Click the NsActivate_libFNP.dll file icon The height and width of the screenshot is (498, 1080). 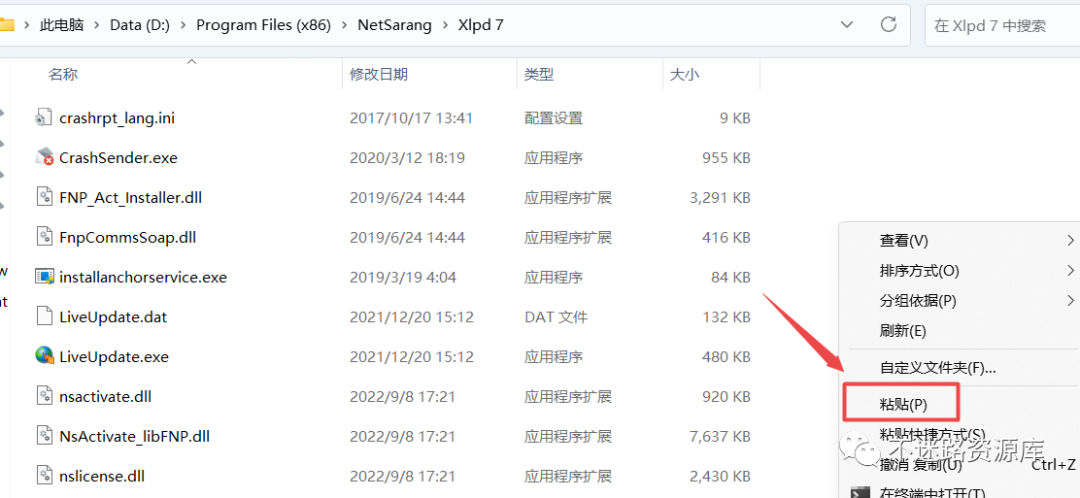tap(43, 437)
